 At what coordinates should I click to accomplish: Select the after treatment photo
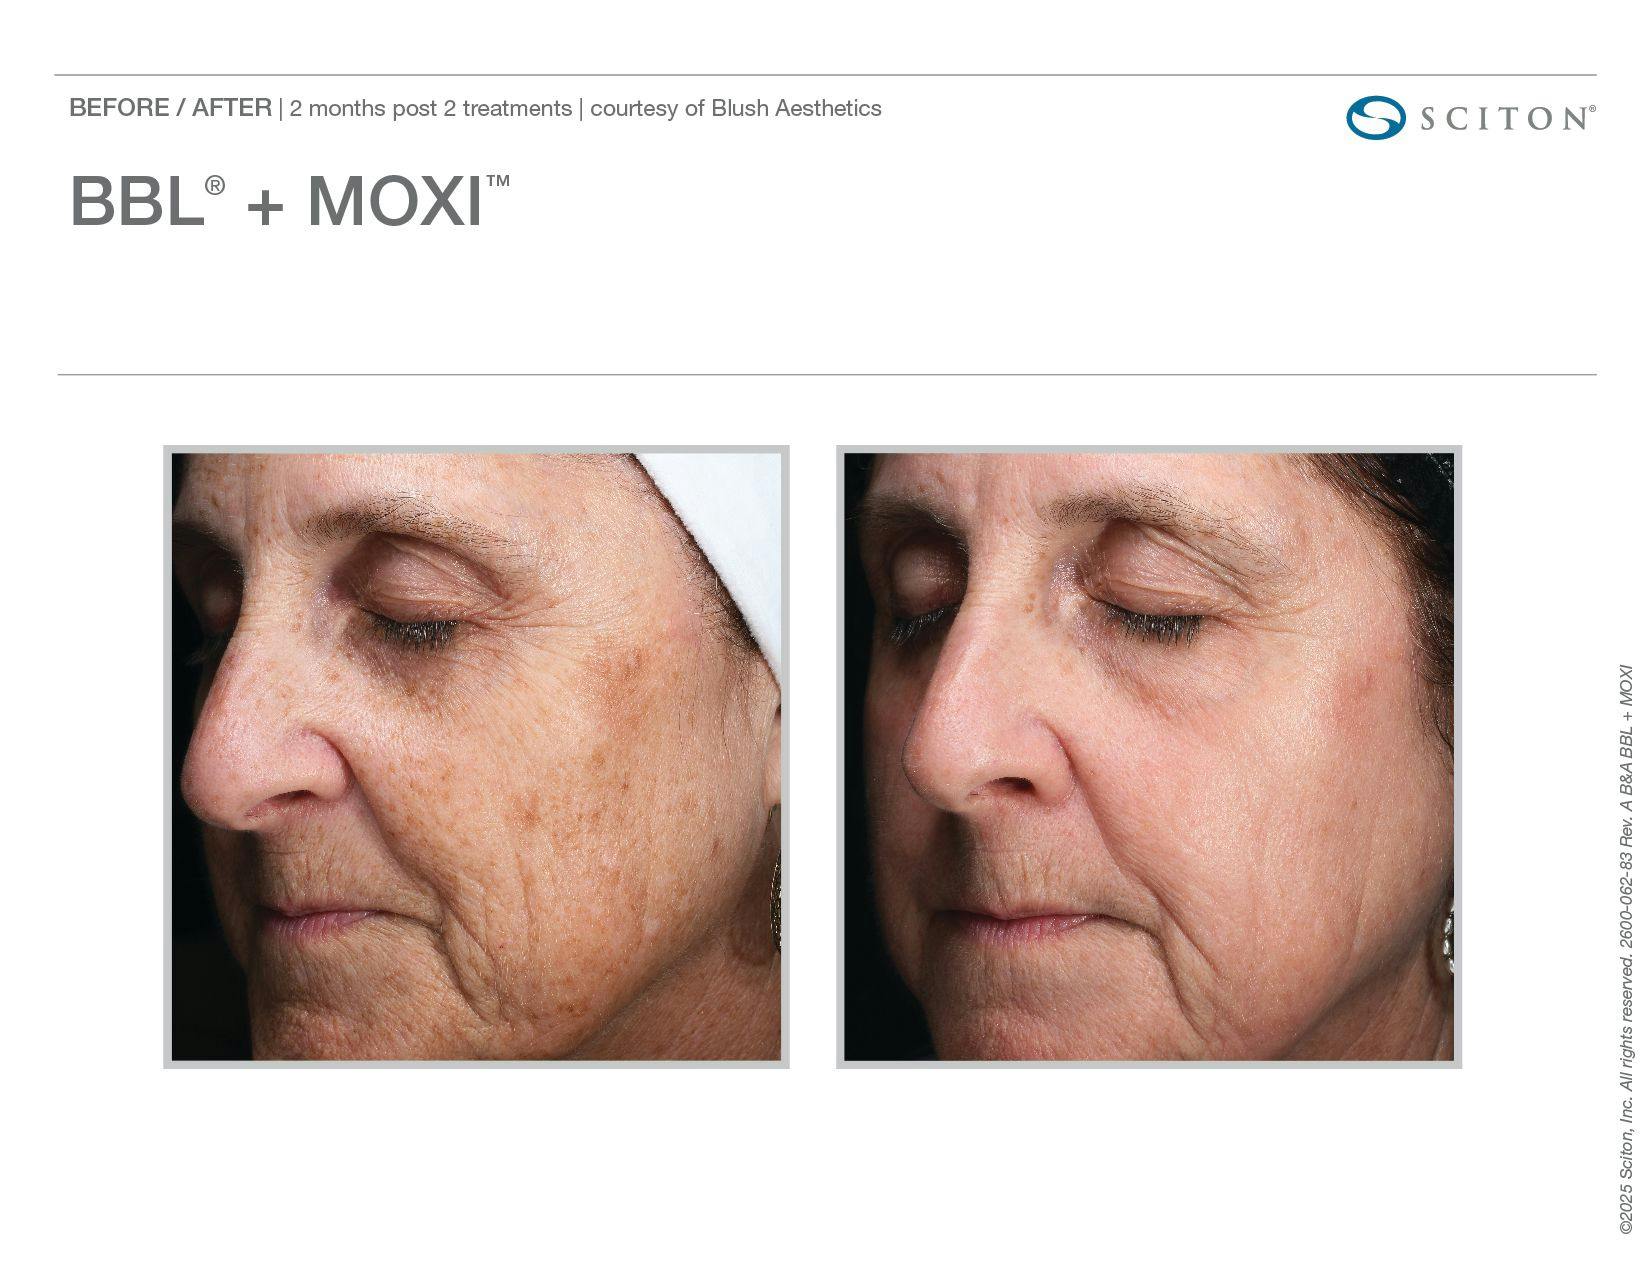pyautogui.click(x=1149, y=757)
